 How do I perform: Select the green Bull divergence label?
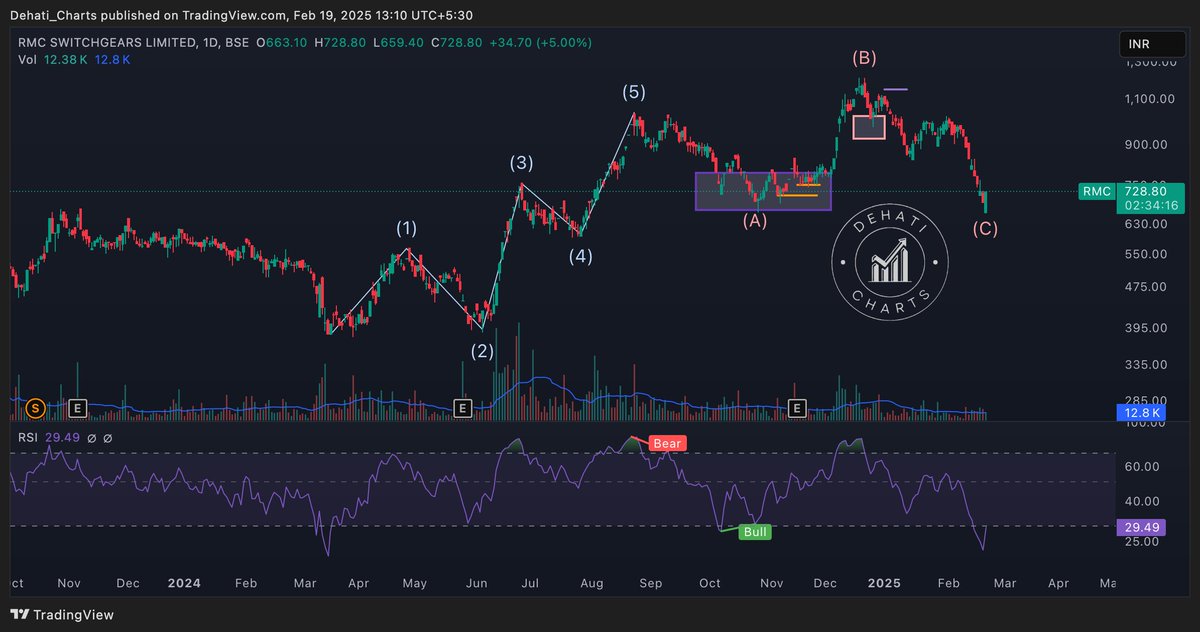tap(755, 532)
